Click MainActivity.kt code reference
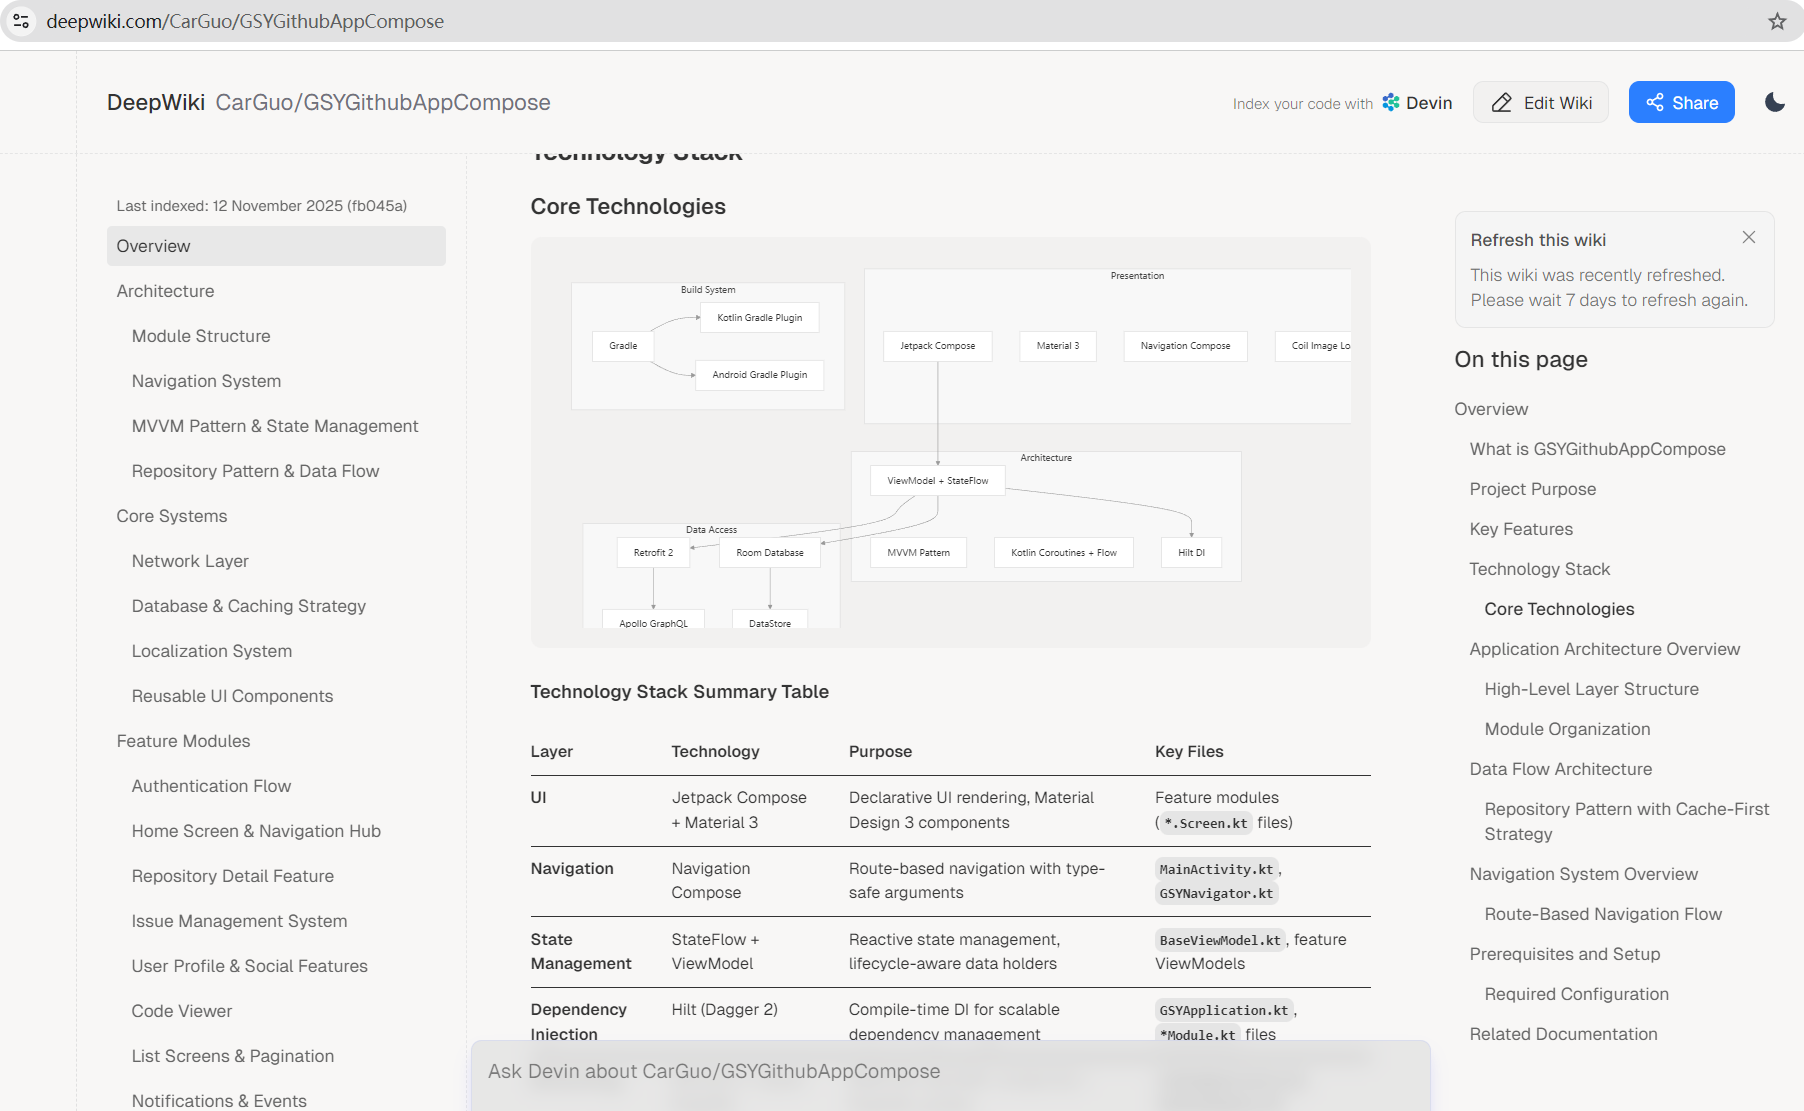This screenshot has height=1111, width=1804. point(1216,869)
